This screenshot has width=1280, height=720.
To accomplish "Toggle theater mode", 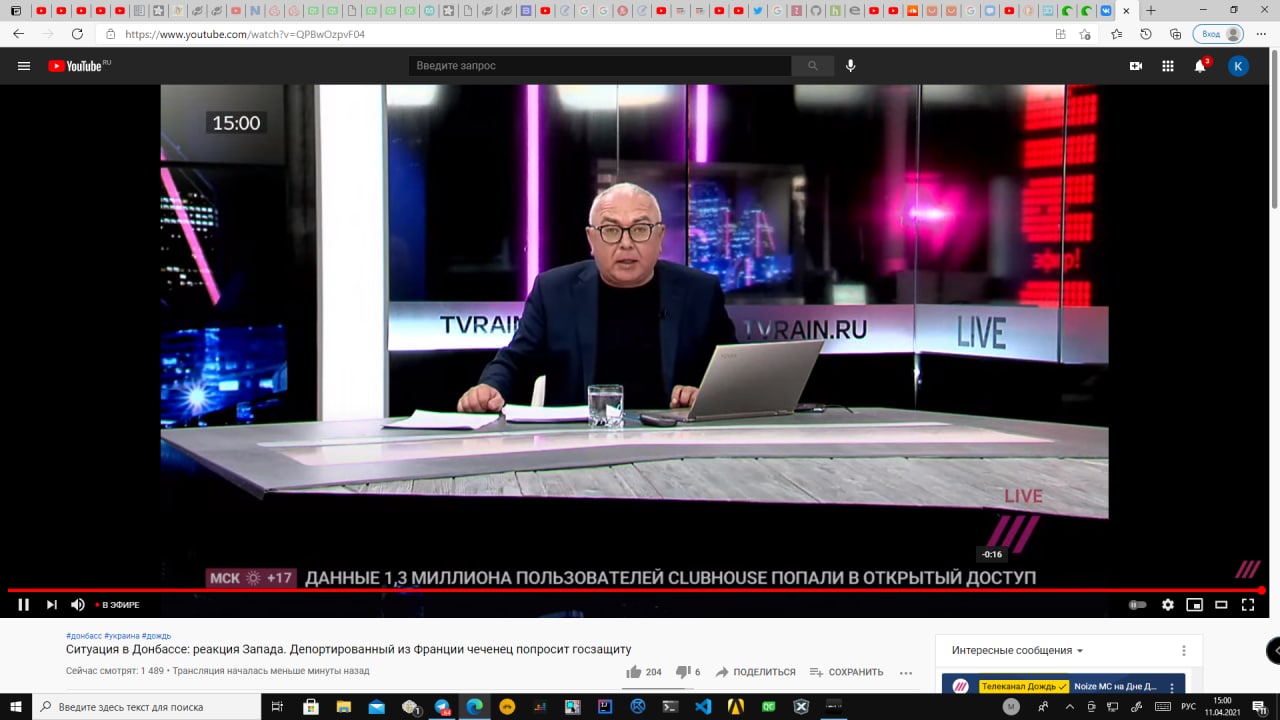I will click(1221, 605).
